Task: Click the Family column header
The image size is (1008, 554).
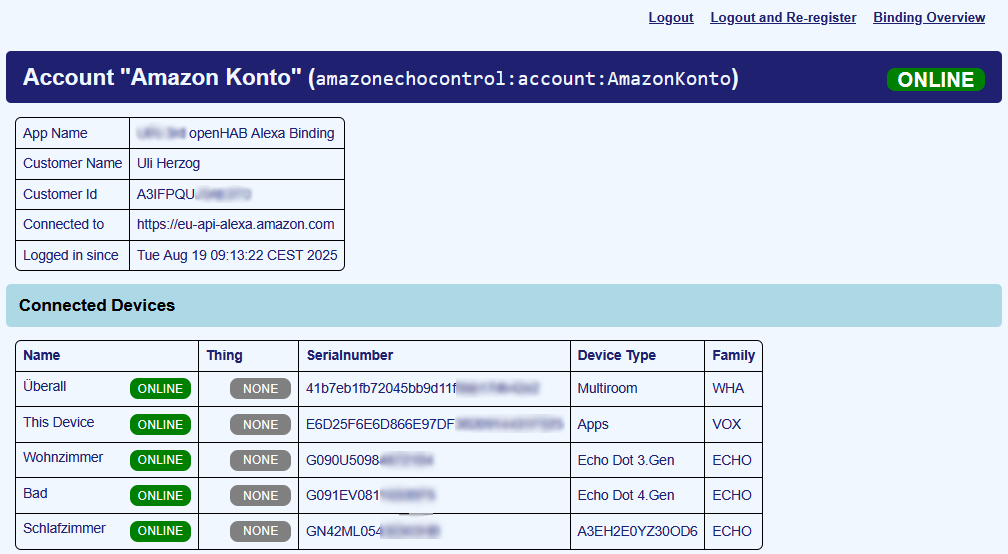Action: click(734, 355)
